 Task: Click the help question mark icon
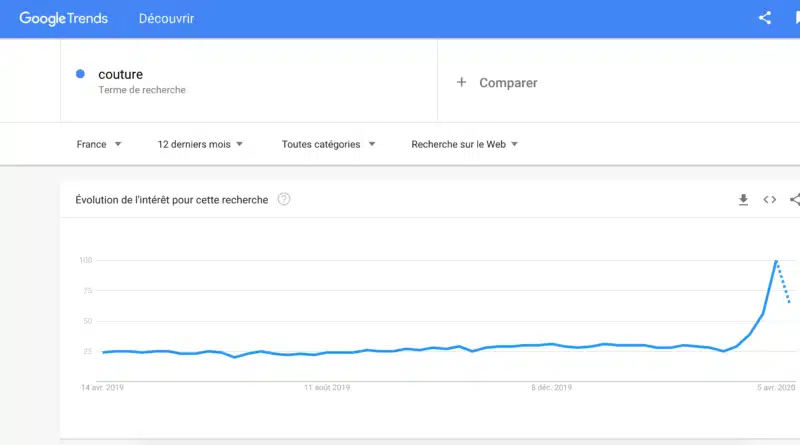(x=284, y=199)
